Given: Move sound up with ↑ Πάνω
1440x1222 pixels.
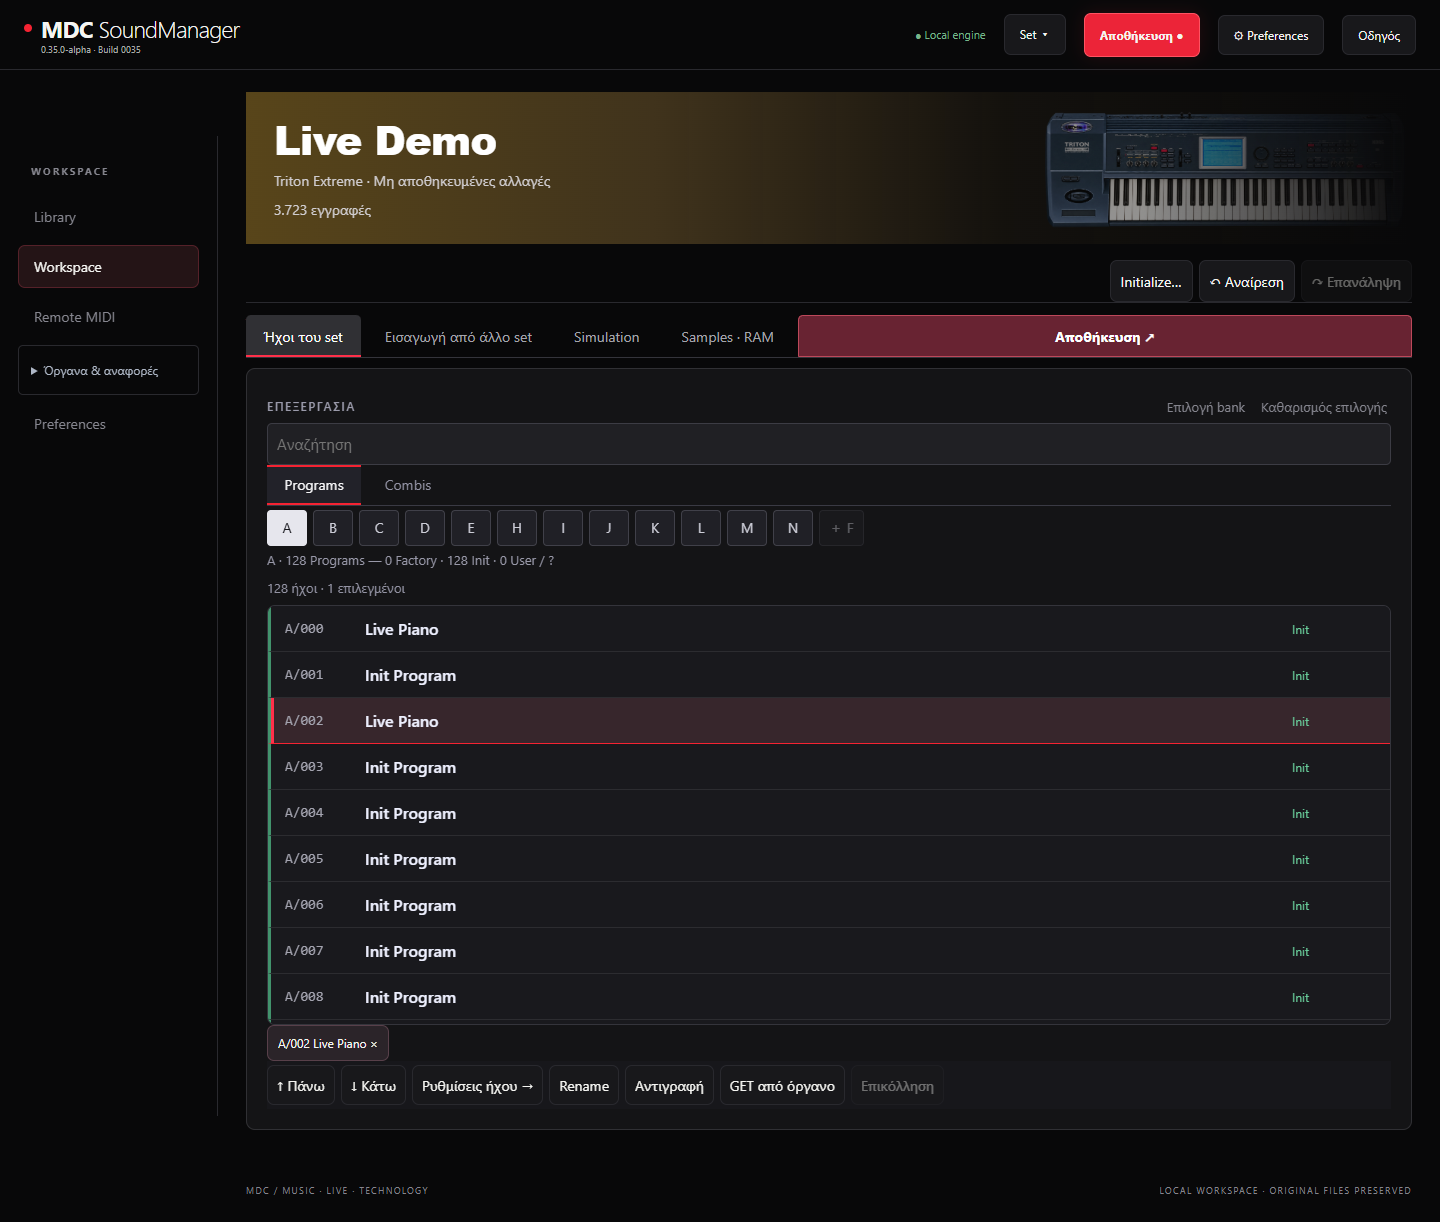Looking at the screenshot, I should (x=301, y=1086).
